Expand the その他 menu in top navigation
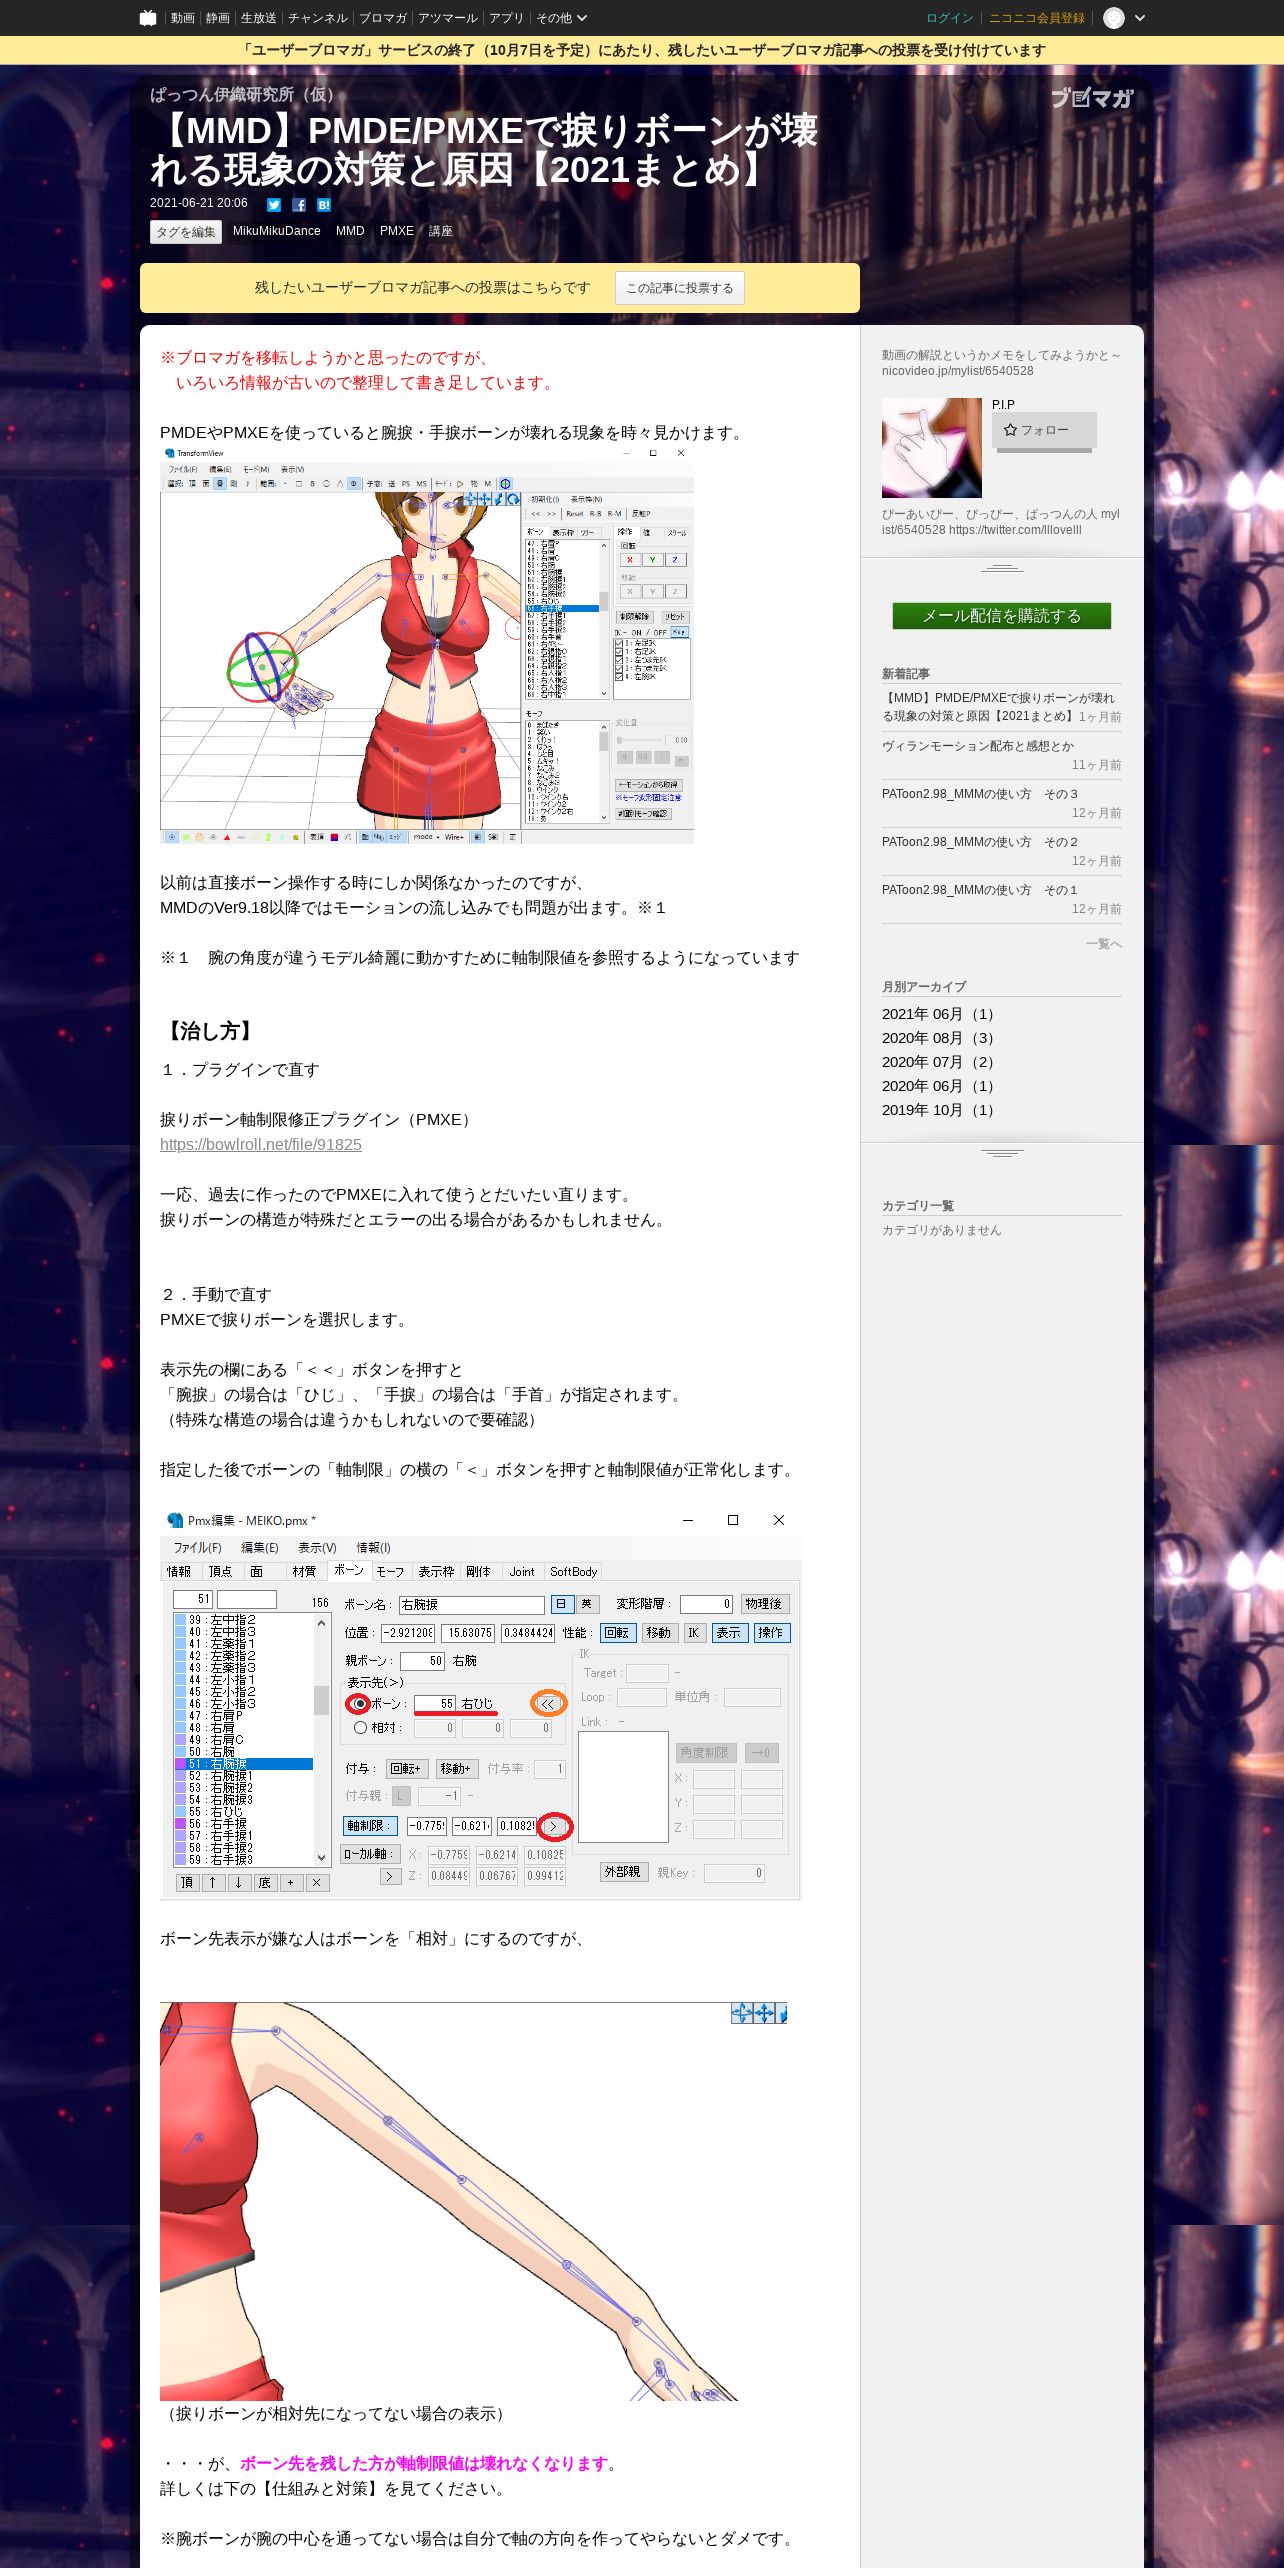 tap(561, 18)
